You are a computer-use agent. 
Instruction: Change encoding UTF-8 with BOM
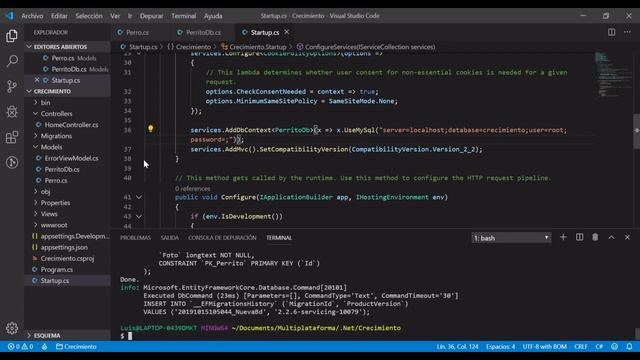point(544,347)
